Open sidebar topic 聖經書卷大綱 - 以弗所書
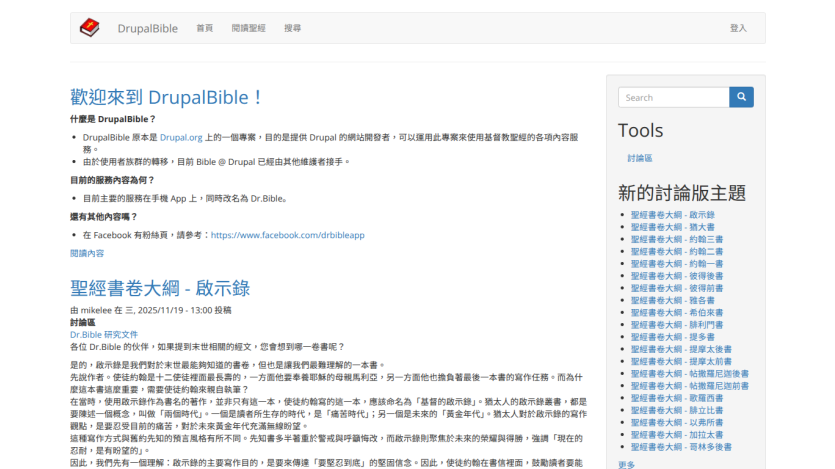 (x=677, y=423)
